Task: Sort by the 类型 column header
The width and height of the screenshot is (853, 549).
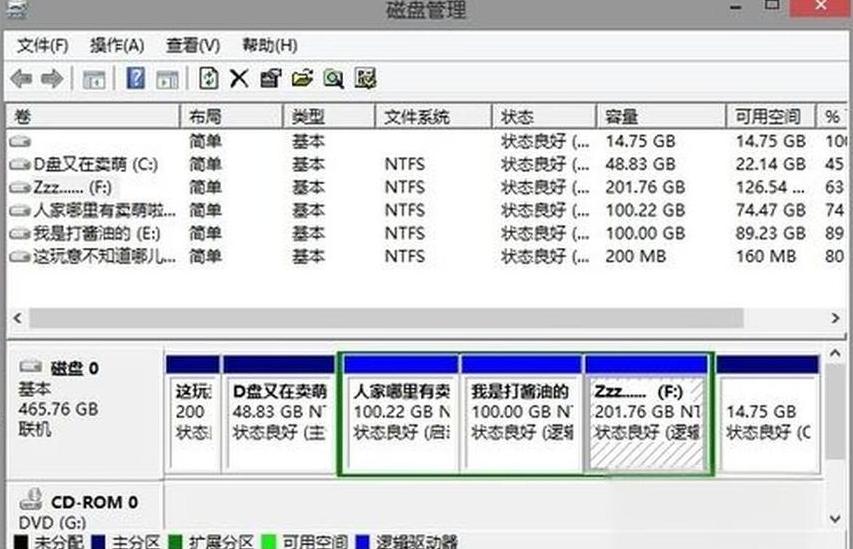Action: tap(329, 116)
